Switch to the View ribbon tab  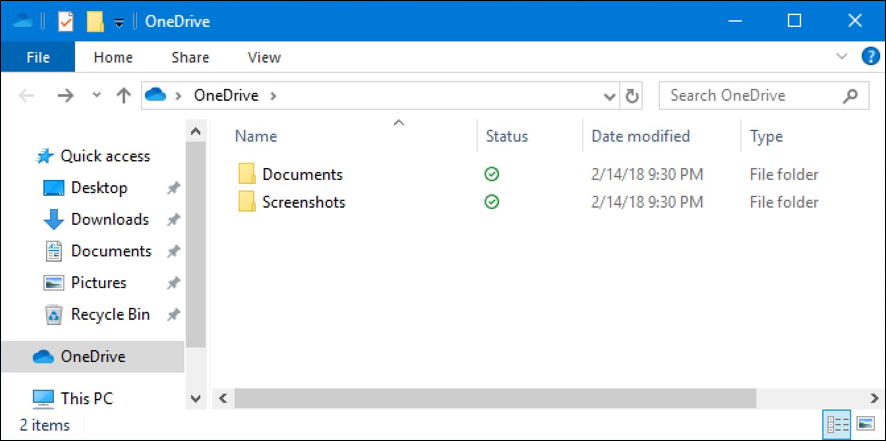click(264, 58)
